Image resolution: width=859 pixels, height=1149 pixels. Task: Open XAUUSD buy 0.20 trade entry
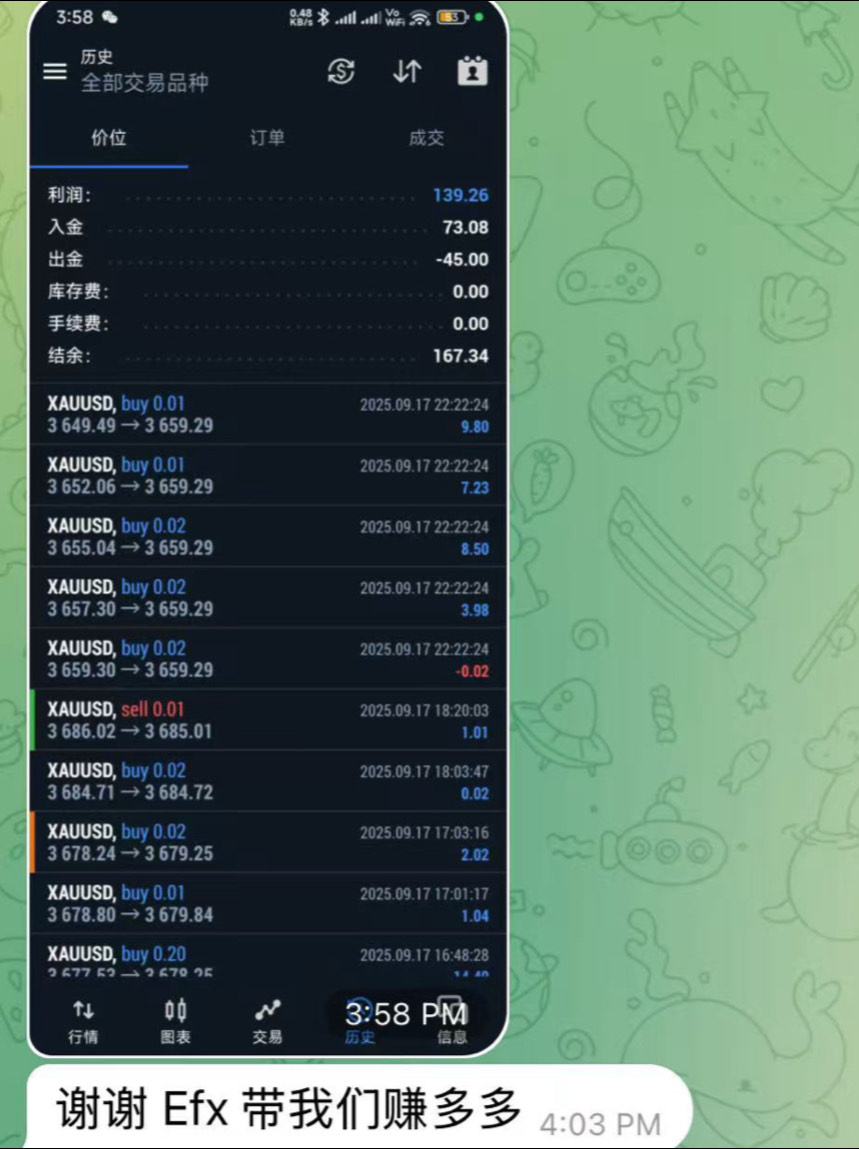(268, 963)
